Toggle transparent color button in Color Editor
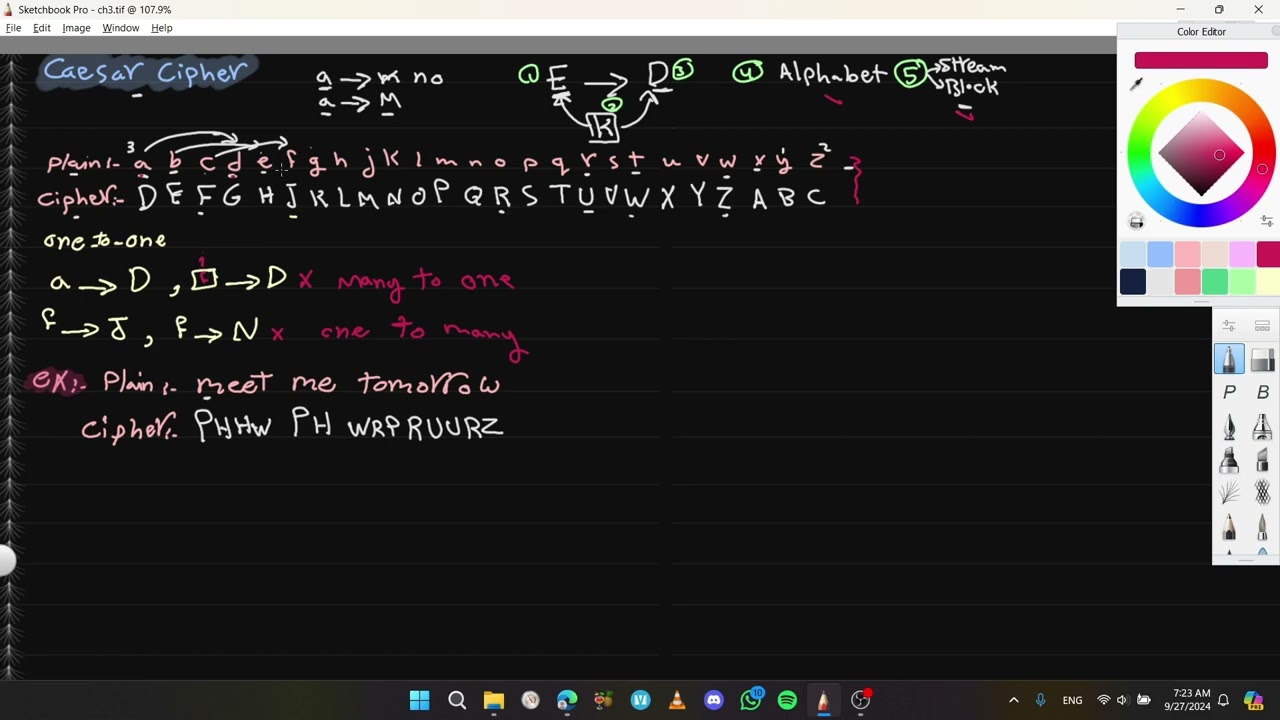This screenshot has width=1280, height=720. tap(1136, 222)
